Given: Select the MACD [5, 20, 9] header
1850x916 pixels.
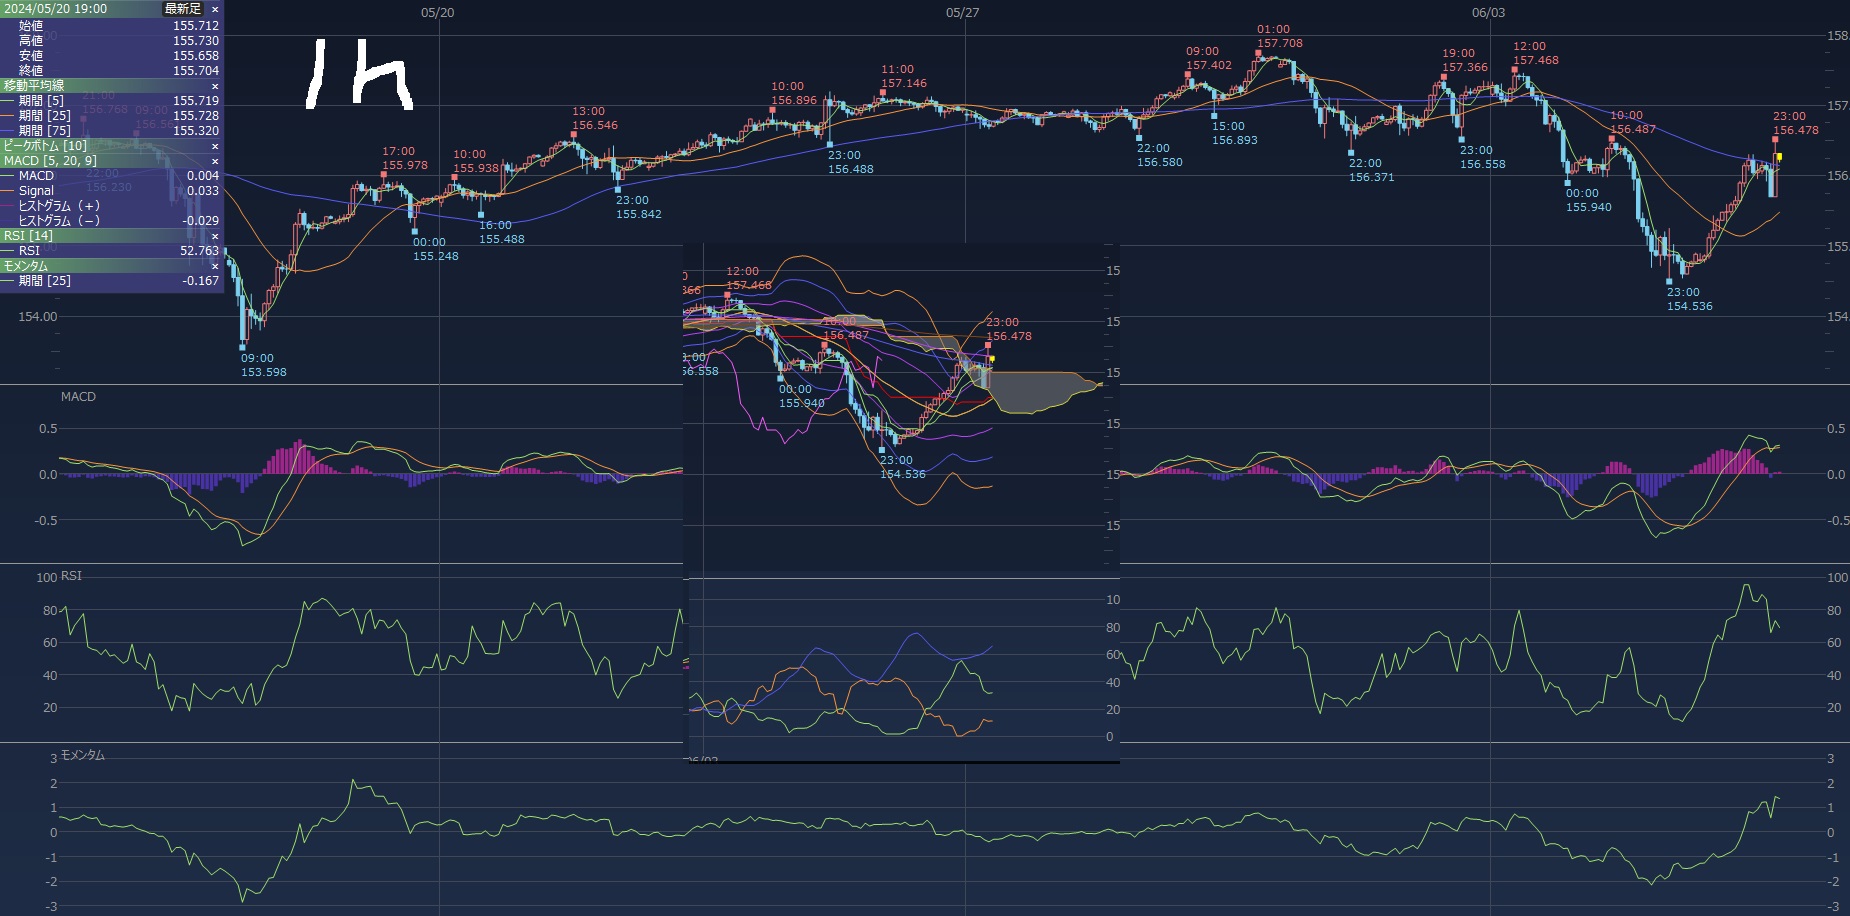Looking at the screenshot, I should [50, 161].
